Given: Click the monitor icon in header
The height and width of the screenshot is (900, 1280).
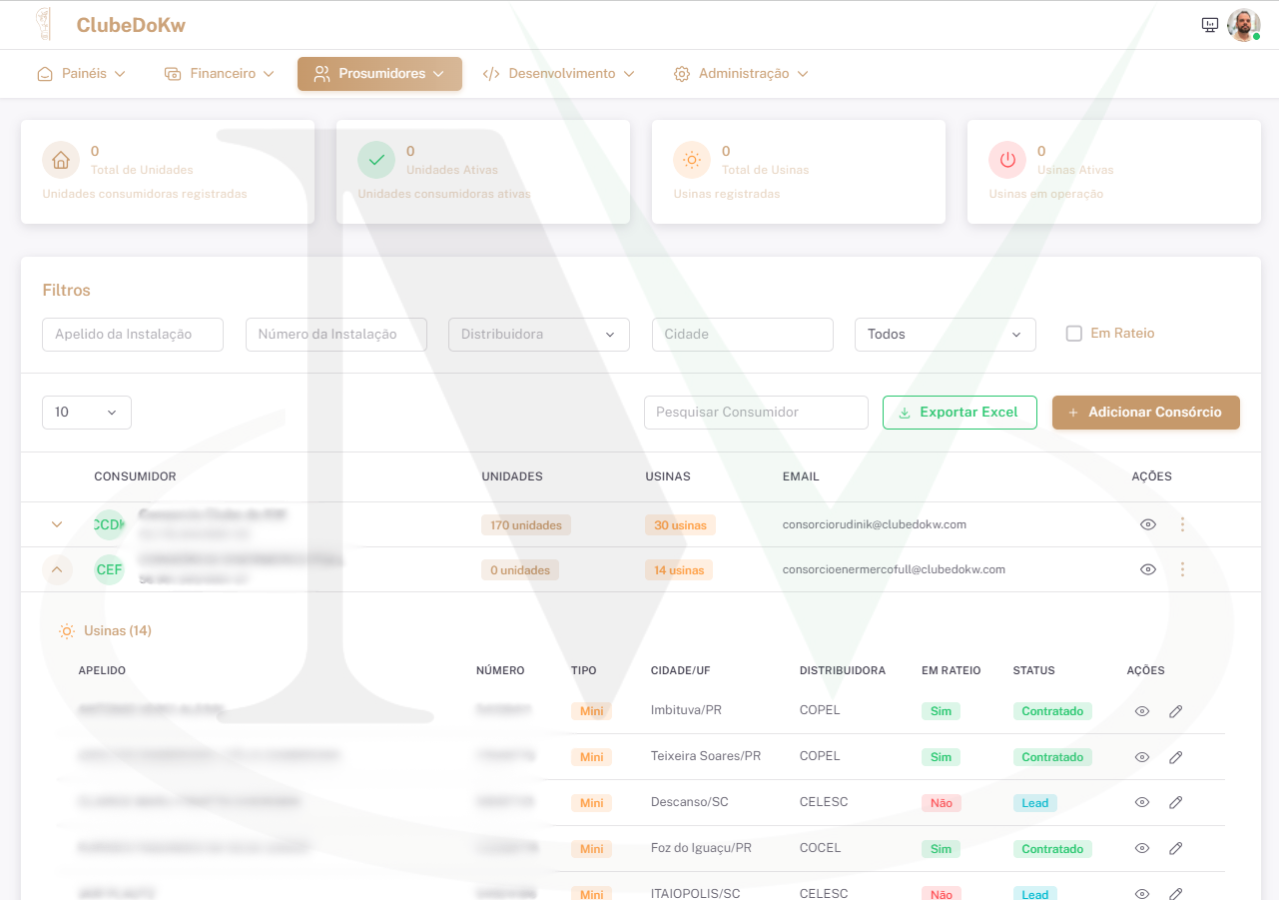Looking at the screenshot, I should tap(1210, 25).
